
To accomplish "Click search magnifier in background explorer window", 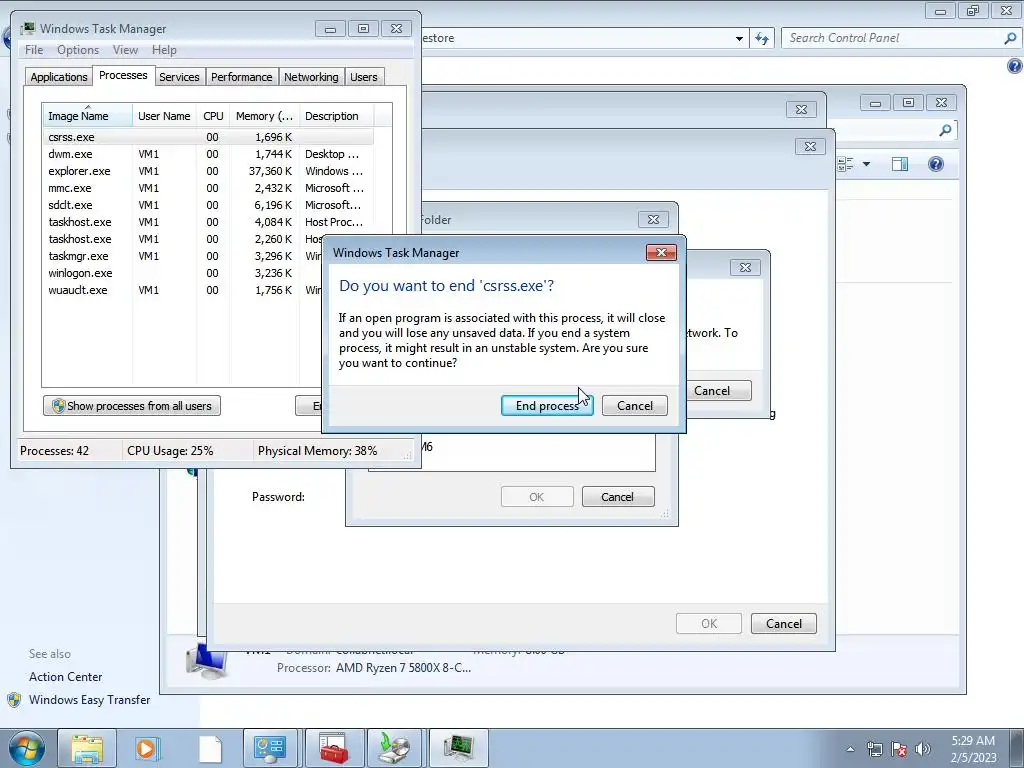I will [x=945, y=131].
